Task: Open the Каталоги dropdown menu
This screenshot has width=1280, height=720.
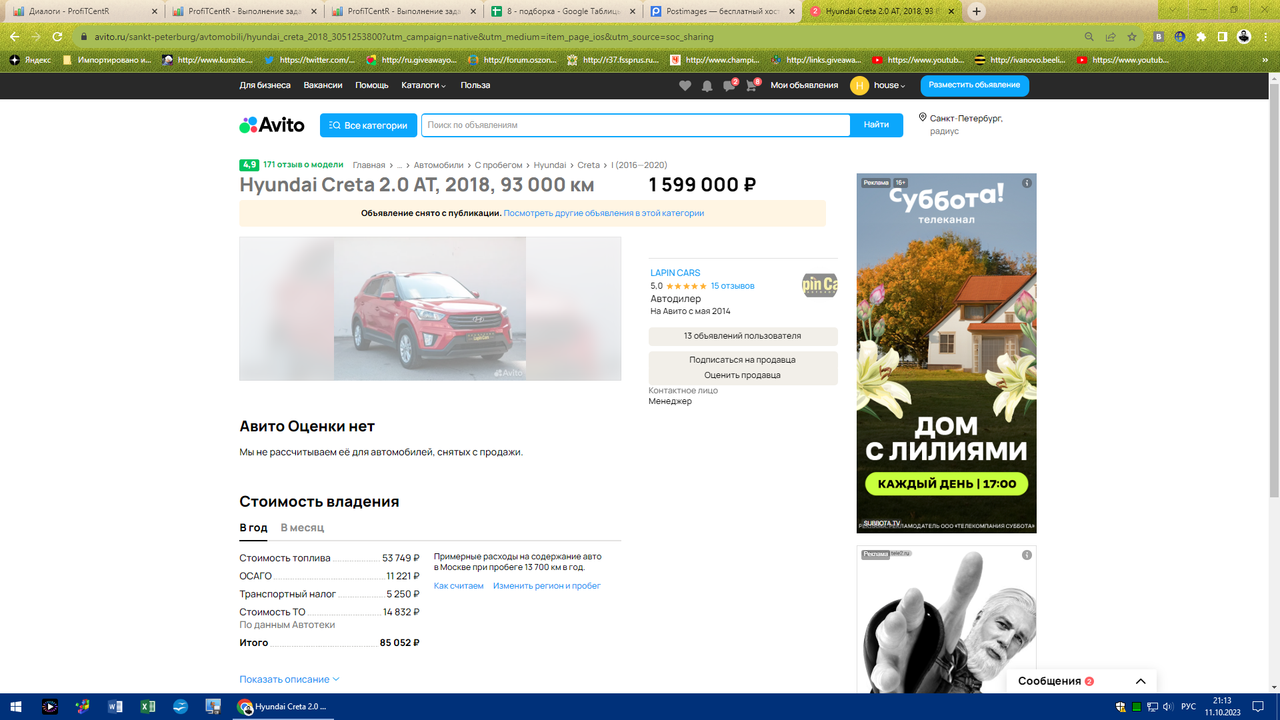Action: click(x=419, y=85)
